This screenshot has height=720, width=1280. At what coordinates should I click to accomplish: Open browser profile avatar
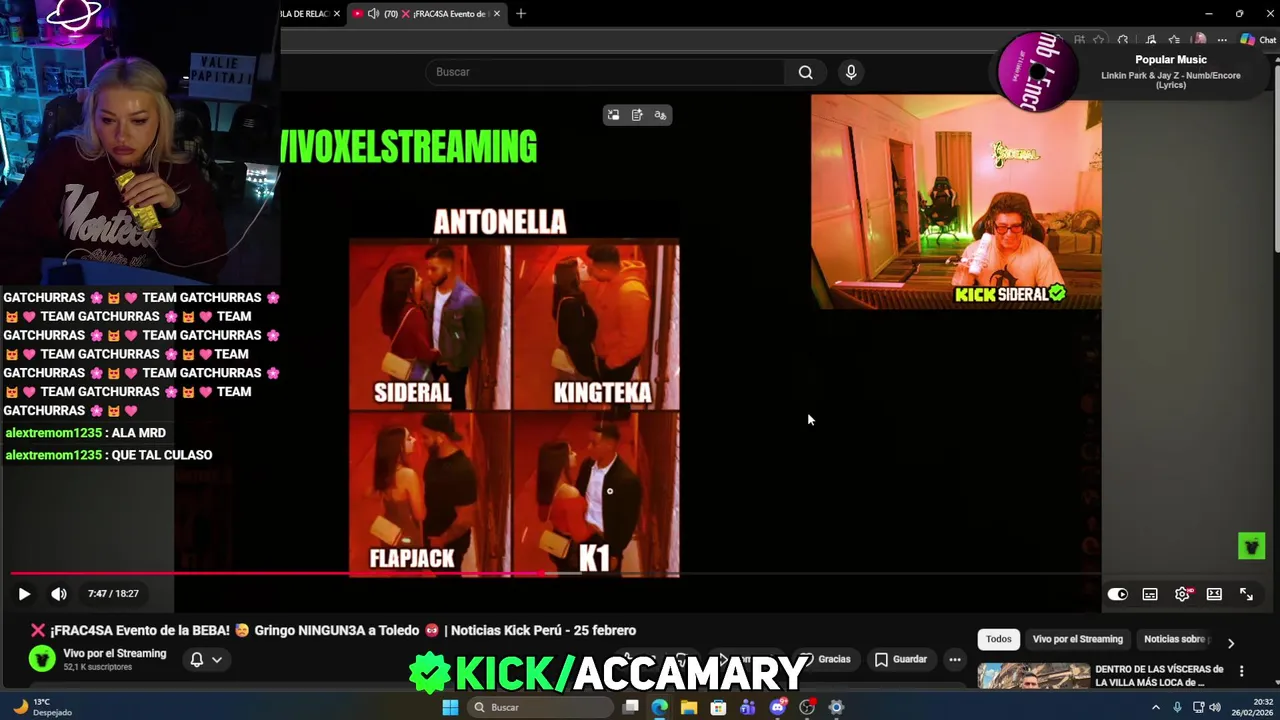[1199, 40]
